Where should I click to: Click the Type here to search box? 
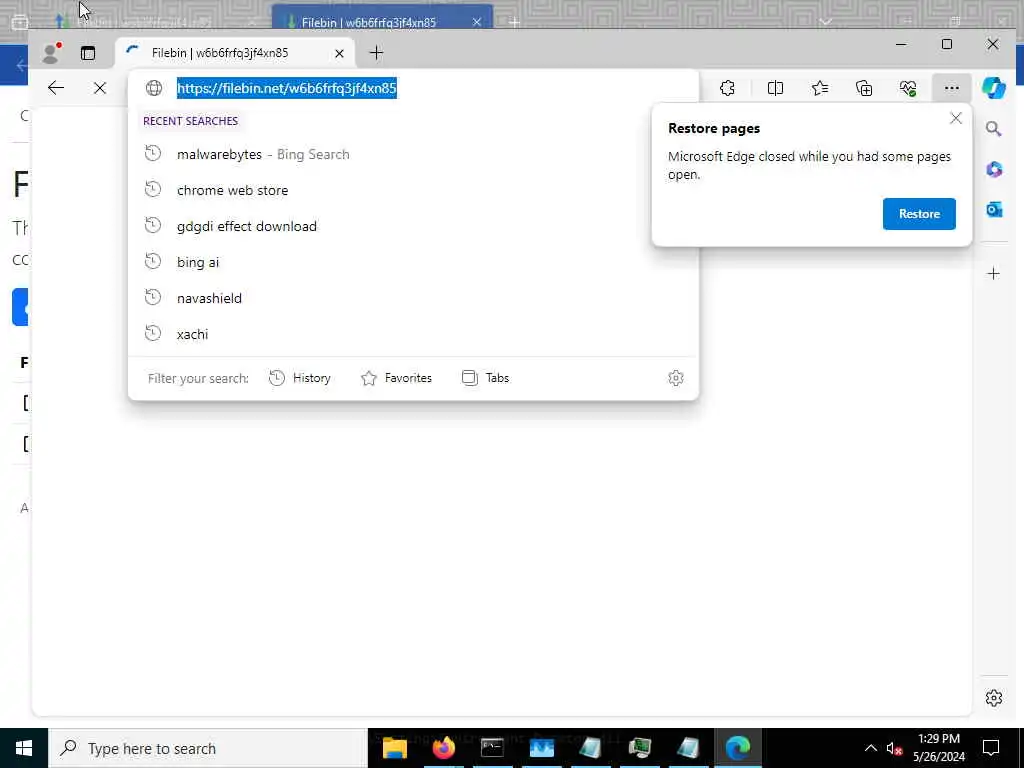[208, 748]
